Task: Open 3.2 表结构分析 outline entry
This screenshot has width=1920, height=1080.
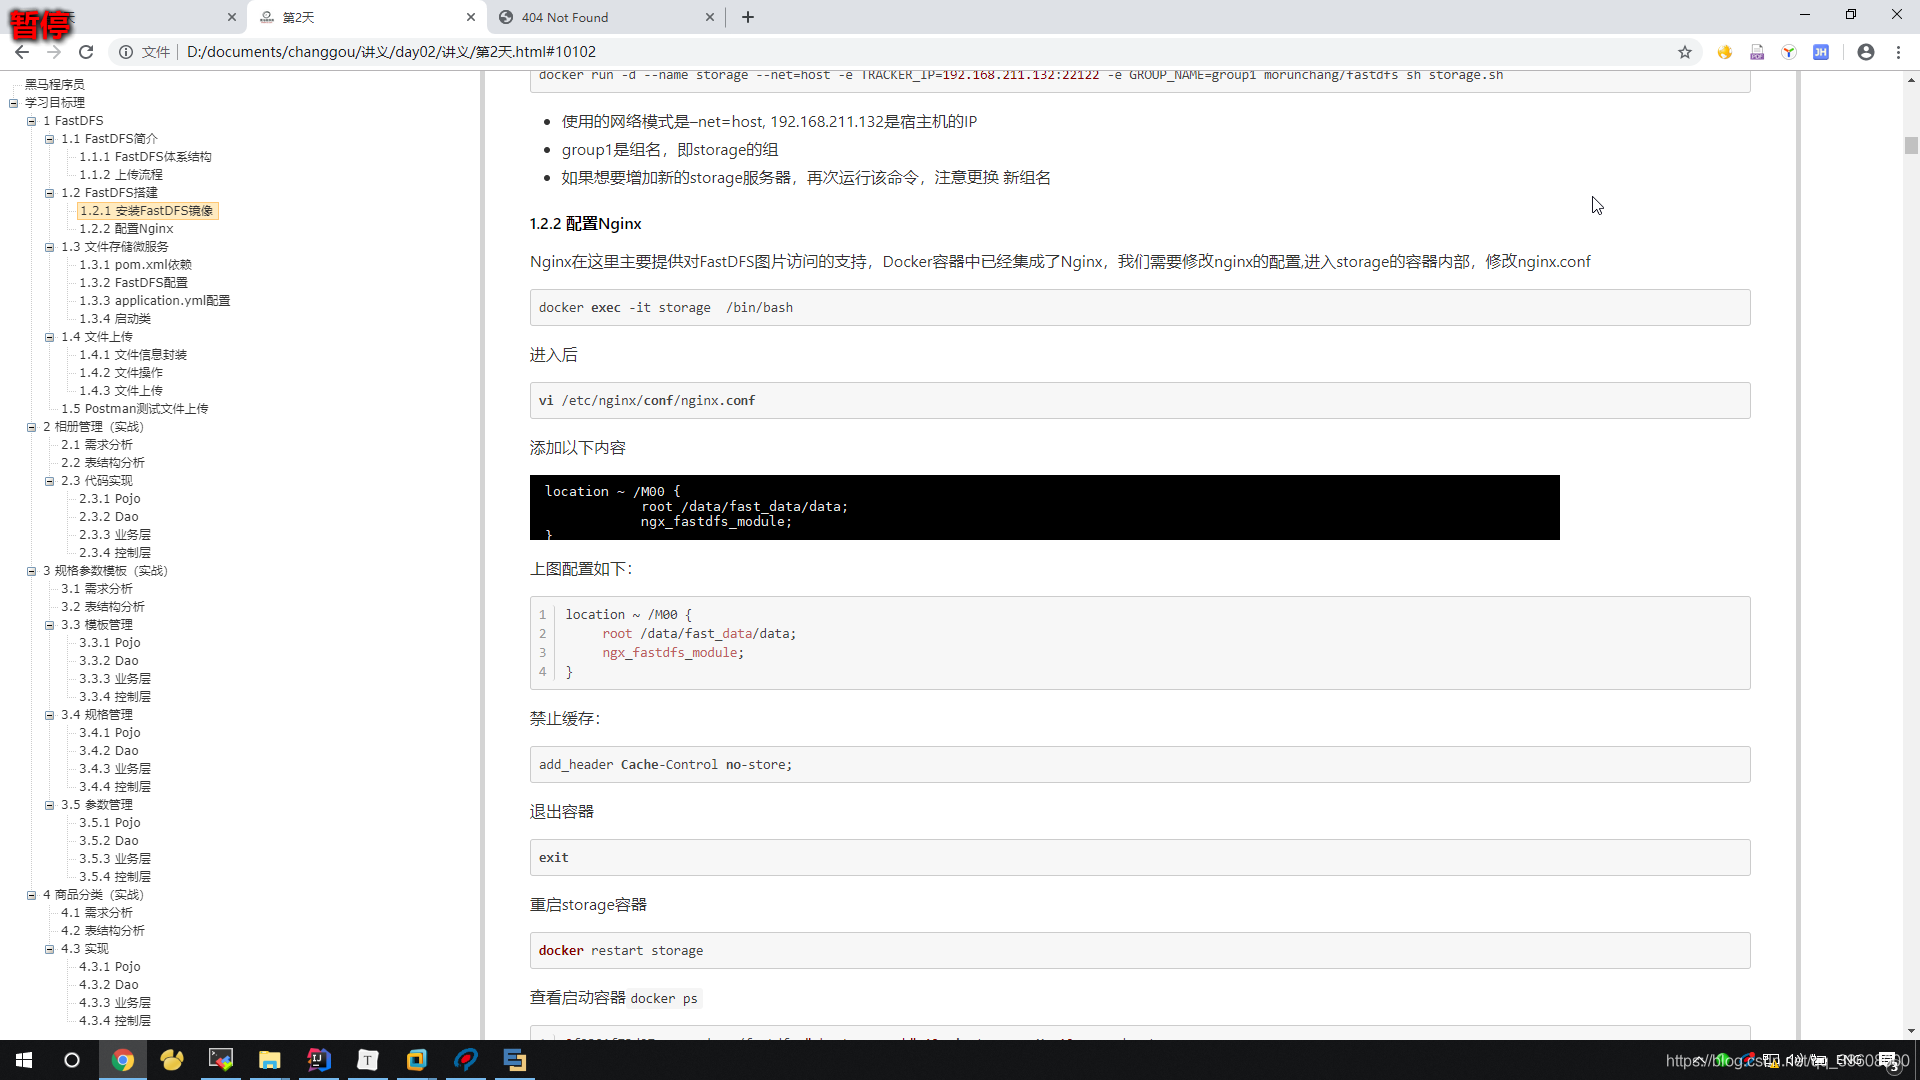Action: [x=102, y=607]
